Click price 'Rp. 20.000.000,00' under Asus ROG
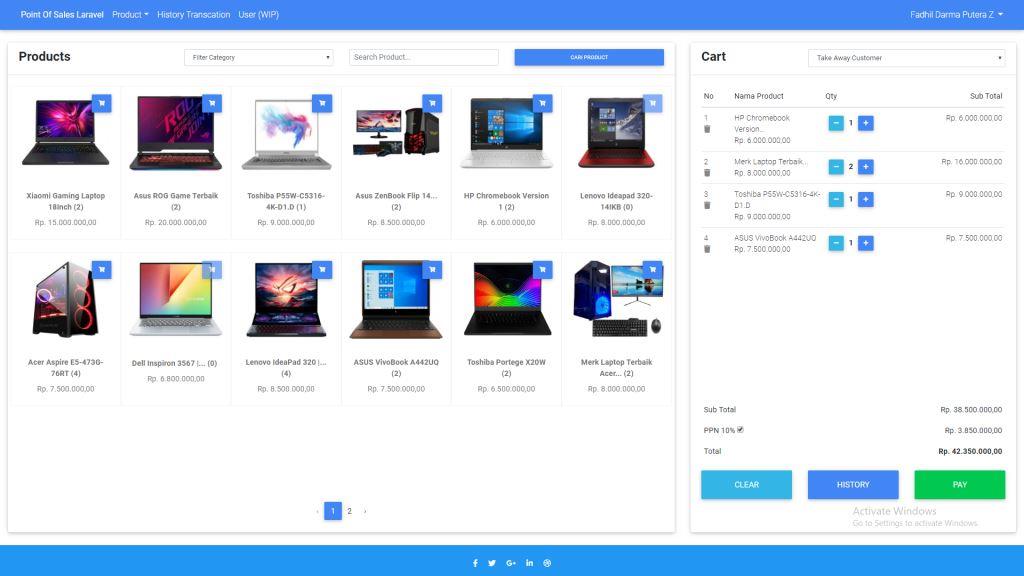The width and height of the screenshot is (1024, 576). pyautogui.click(x=176, y=223)
